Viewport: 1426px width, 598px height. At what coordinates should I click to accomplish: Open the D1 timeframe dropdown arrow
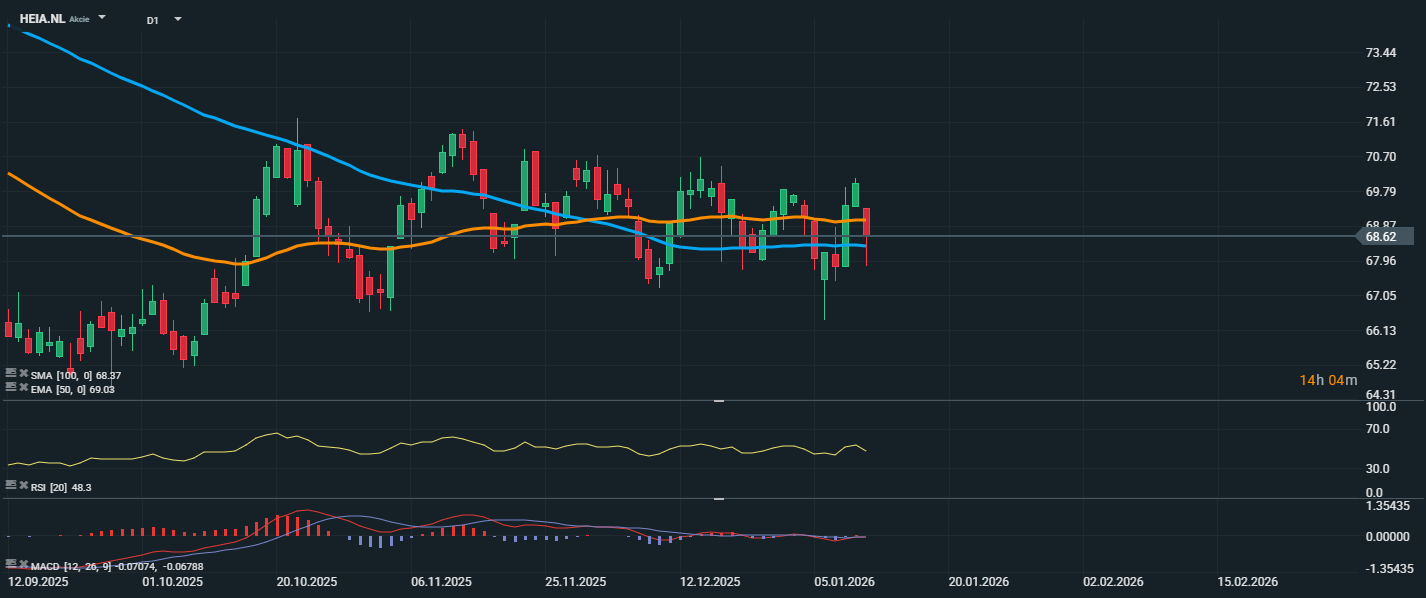pos(177,20)
